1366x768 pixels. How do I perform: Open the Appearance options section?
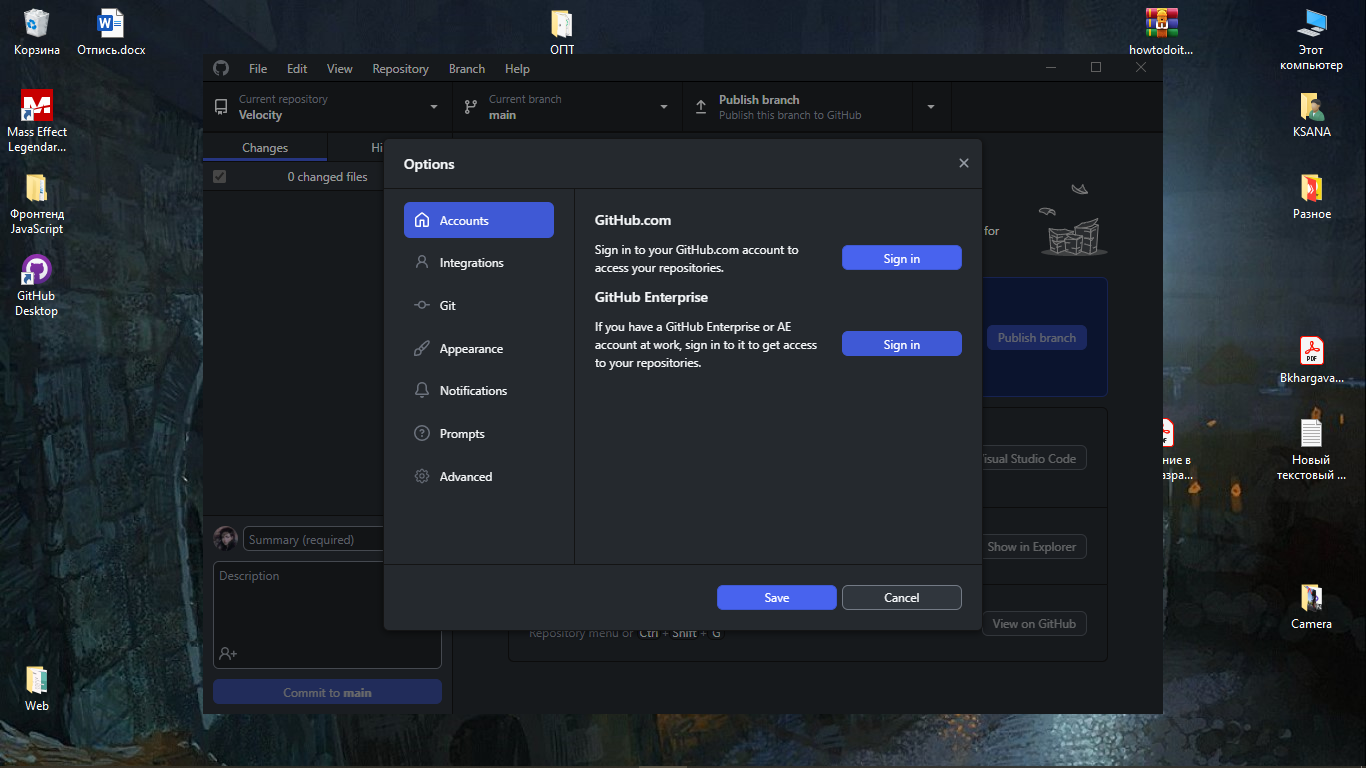pos(478,349)
